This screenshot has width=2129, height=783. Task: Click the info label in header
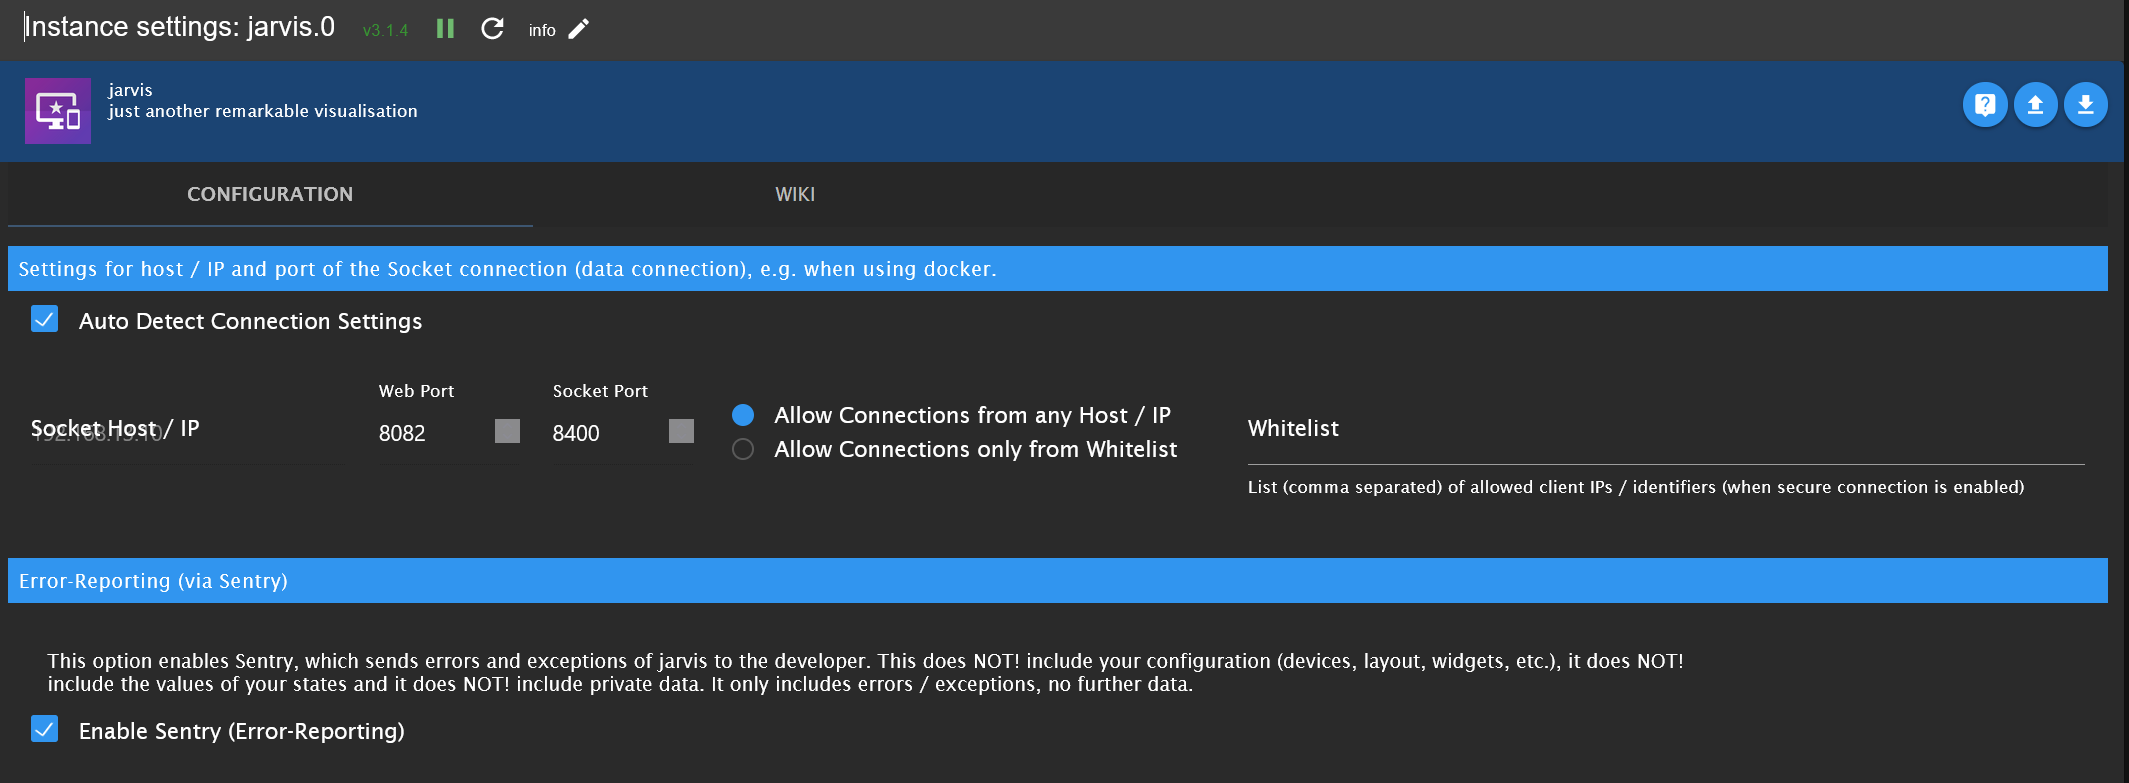542,31
